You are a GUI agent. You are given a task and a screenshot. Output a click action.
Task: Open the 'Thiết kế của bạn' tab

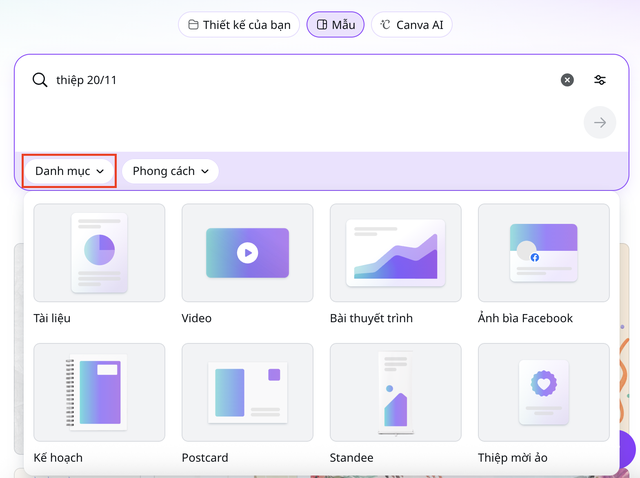click(239, 25)
